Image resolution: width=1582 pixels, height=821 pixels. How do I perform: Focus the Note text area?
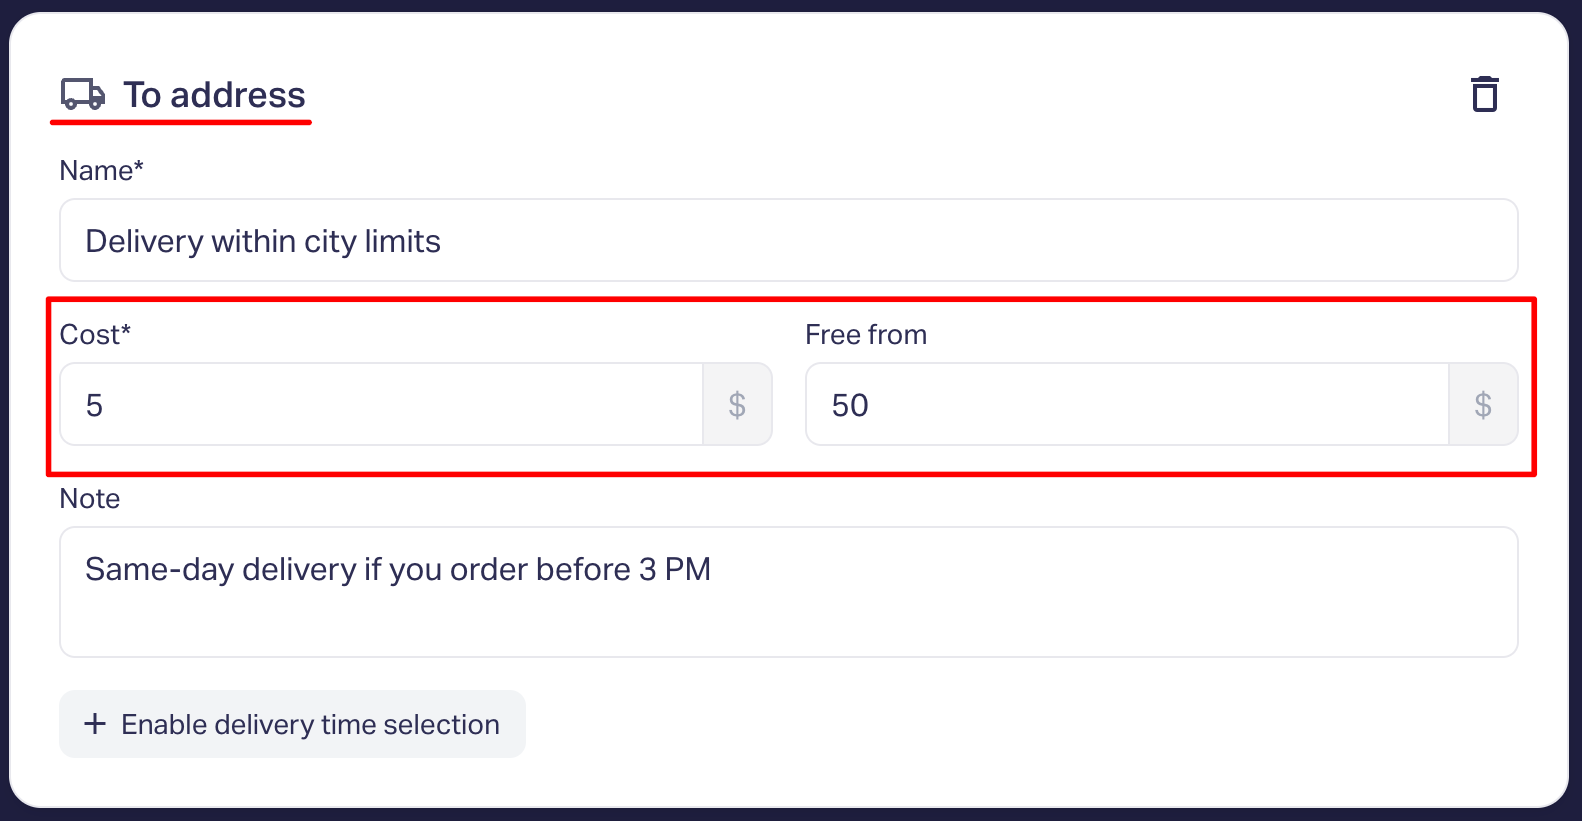[x=789, y=592]
